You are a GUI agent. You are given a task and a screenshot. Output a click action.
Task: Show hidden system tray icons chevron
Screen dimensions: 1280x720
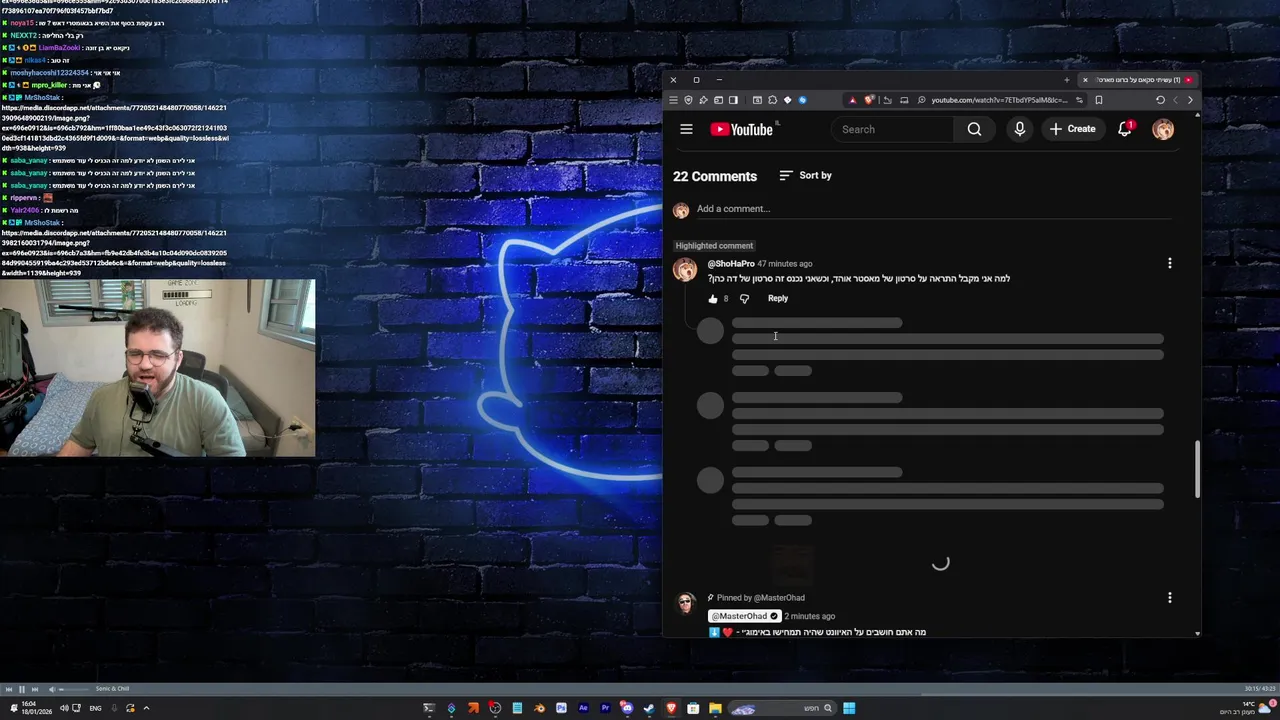(146, 708)
